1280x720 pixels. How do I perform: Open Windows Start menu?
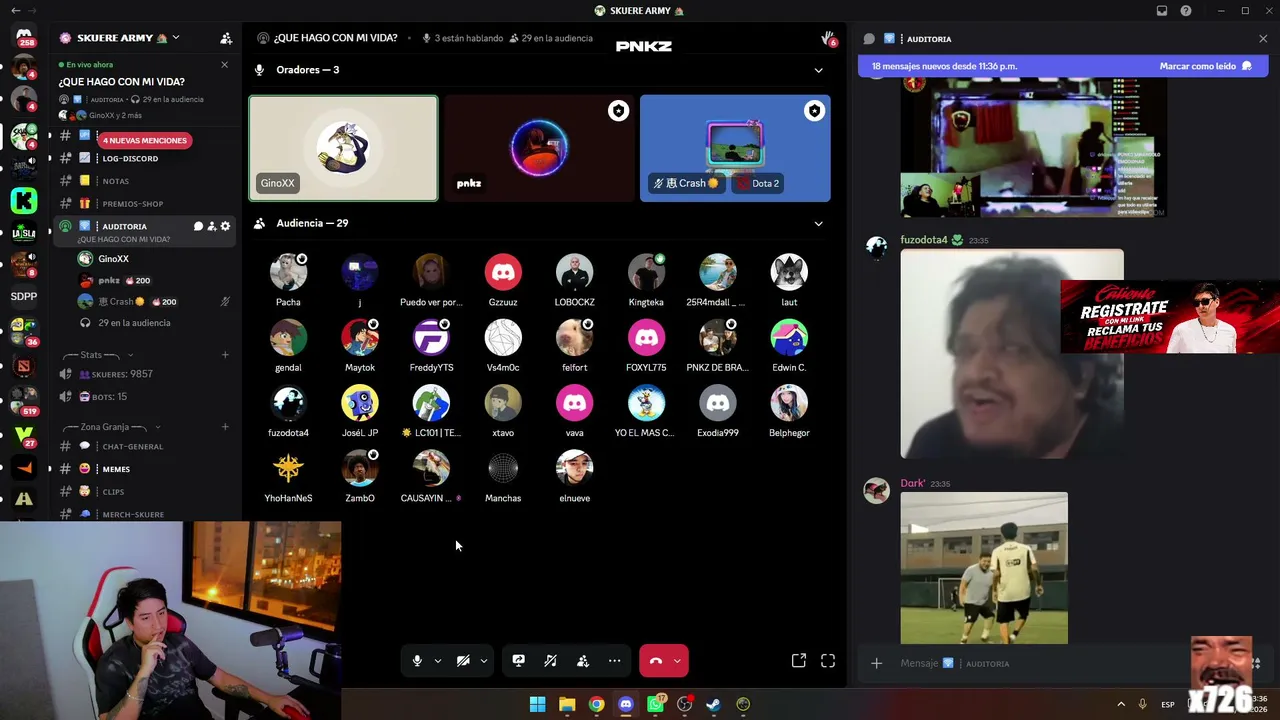537,704
